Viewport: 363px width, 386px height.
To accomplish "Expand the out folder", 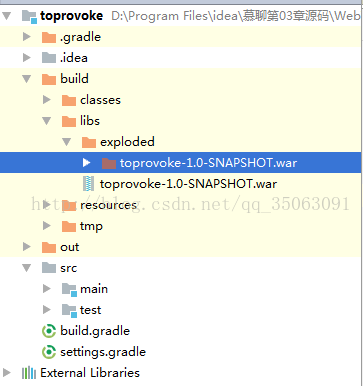I will 27,247.
